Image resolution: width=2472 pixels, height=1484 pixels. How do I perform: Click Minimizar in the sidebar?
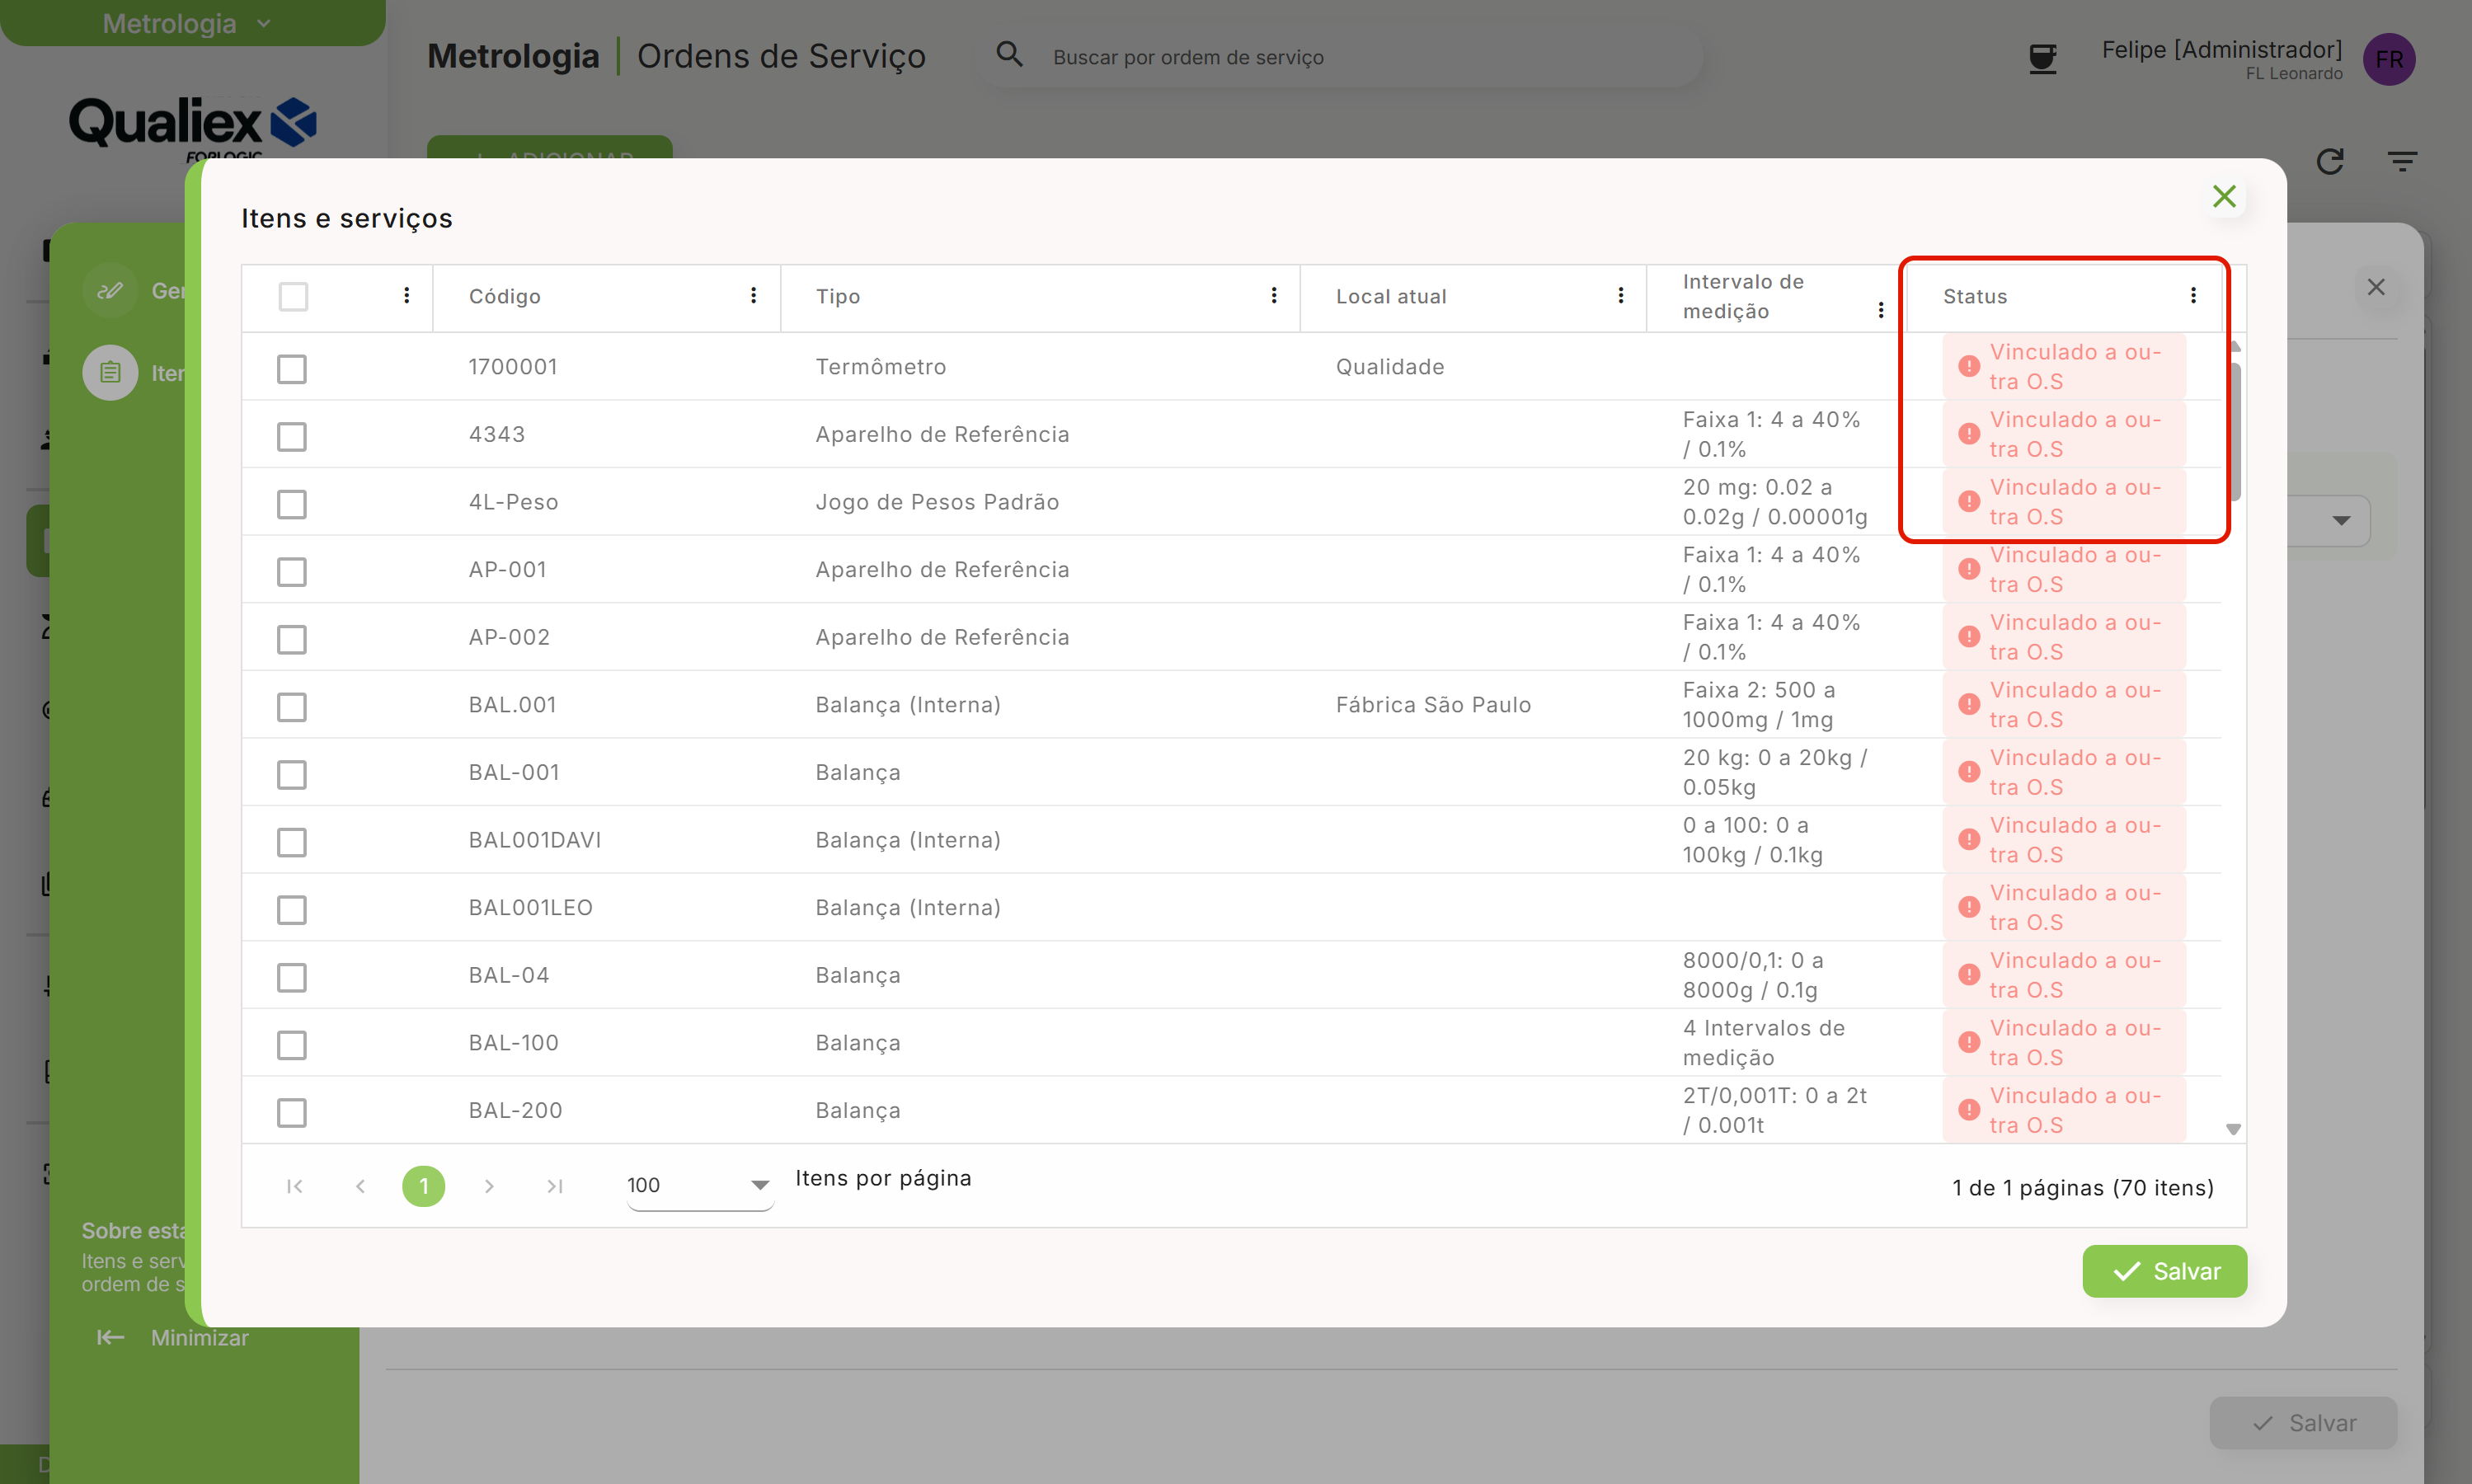click(x=199, y=1337)
